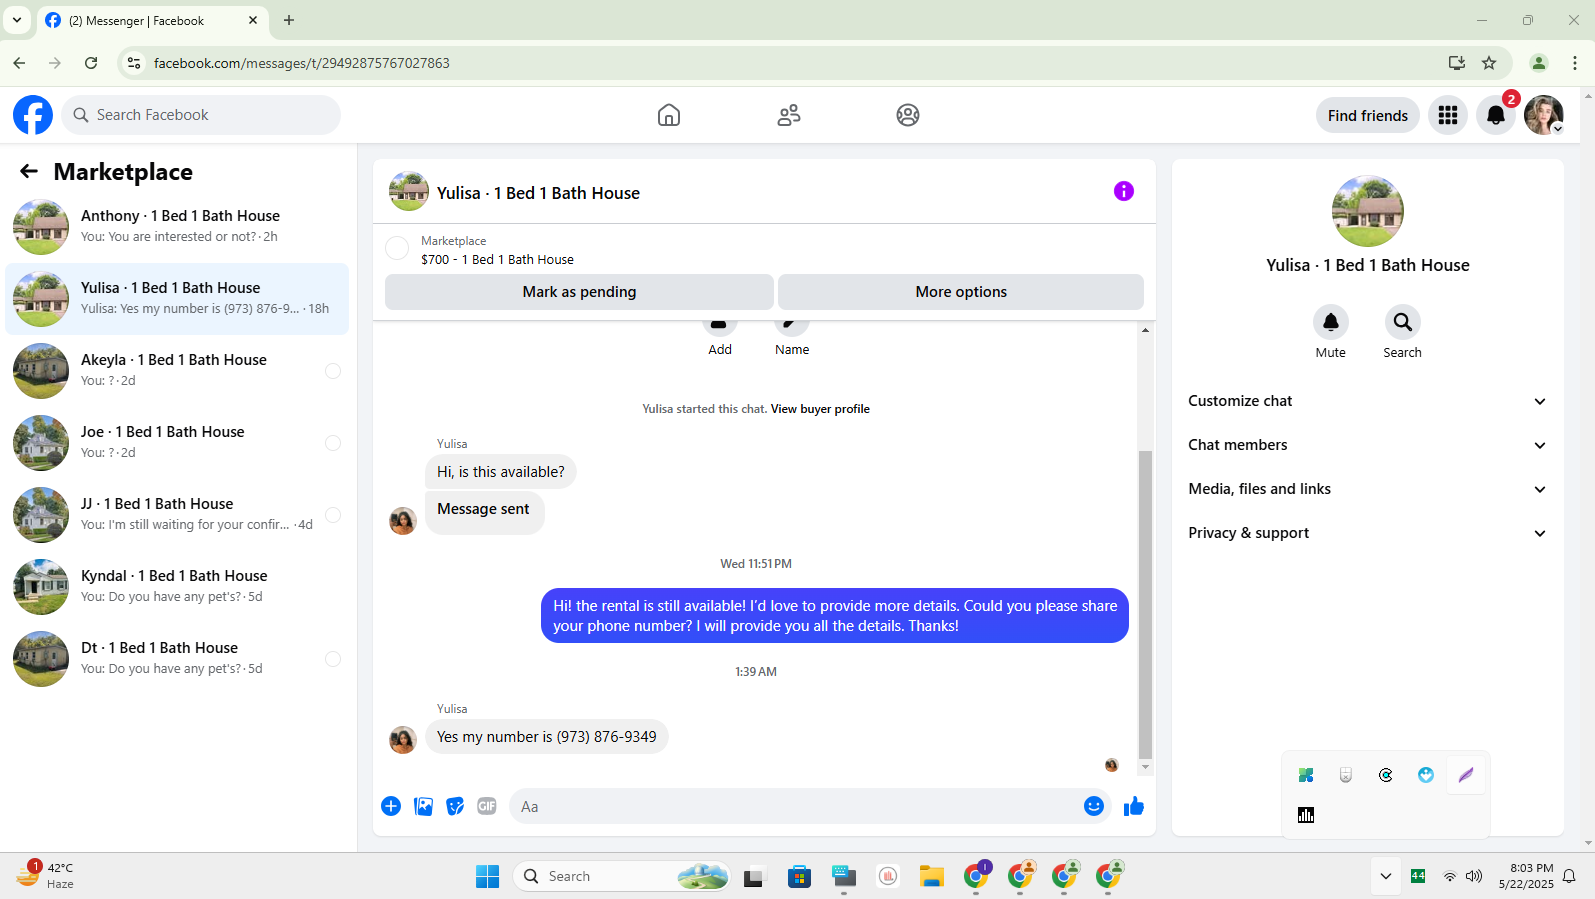Open the tab search dropdown
This screenshot has height=899, width=1595.
(17, 20)
